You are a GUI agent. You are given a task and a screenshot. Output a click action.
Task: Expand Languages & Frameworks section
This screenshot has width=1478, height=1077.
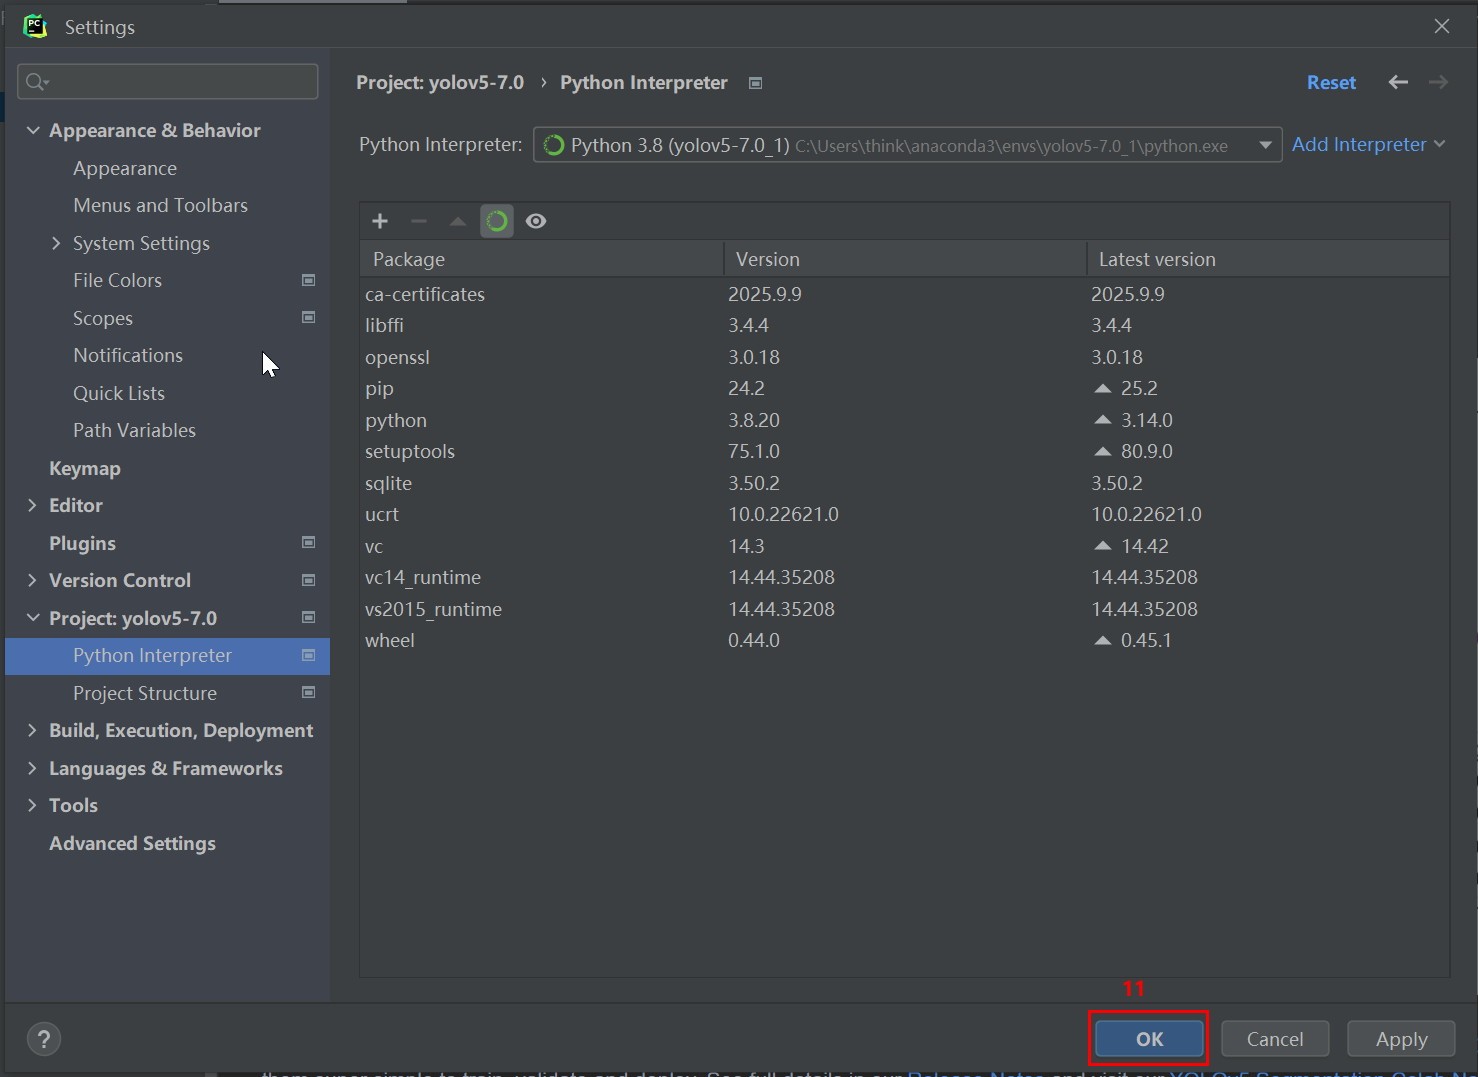point(32,768)
